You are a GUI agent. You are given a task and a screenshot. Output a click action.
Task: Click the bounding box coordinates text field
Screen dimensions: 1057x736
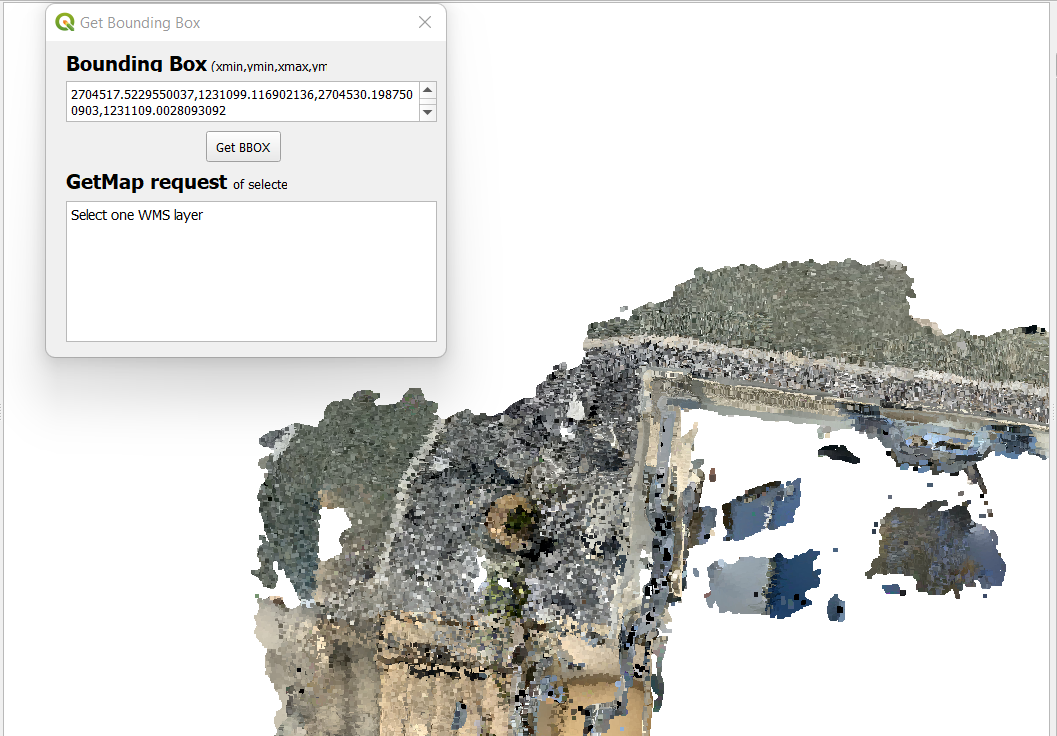point(243,102)
